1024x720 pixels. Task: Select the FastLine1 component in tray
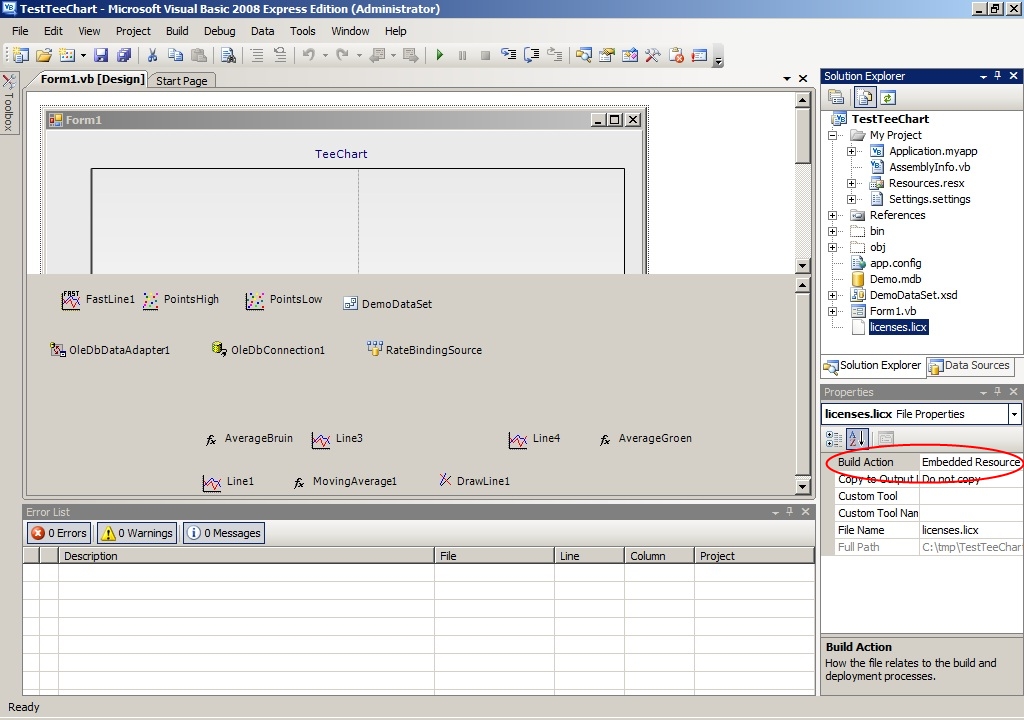[97, 300]
